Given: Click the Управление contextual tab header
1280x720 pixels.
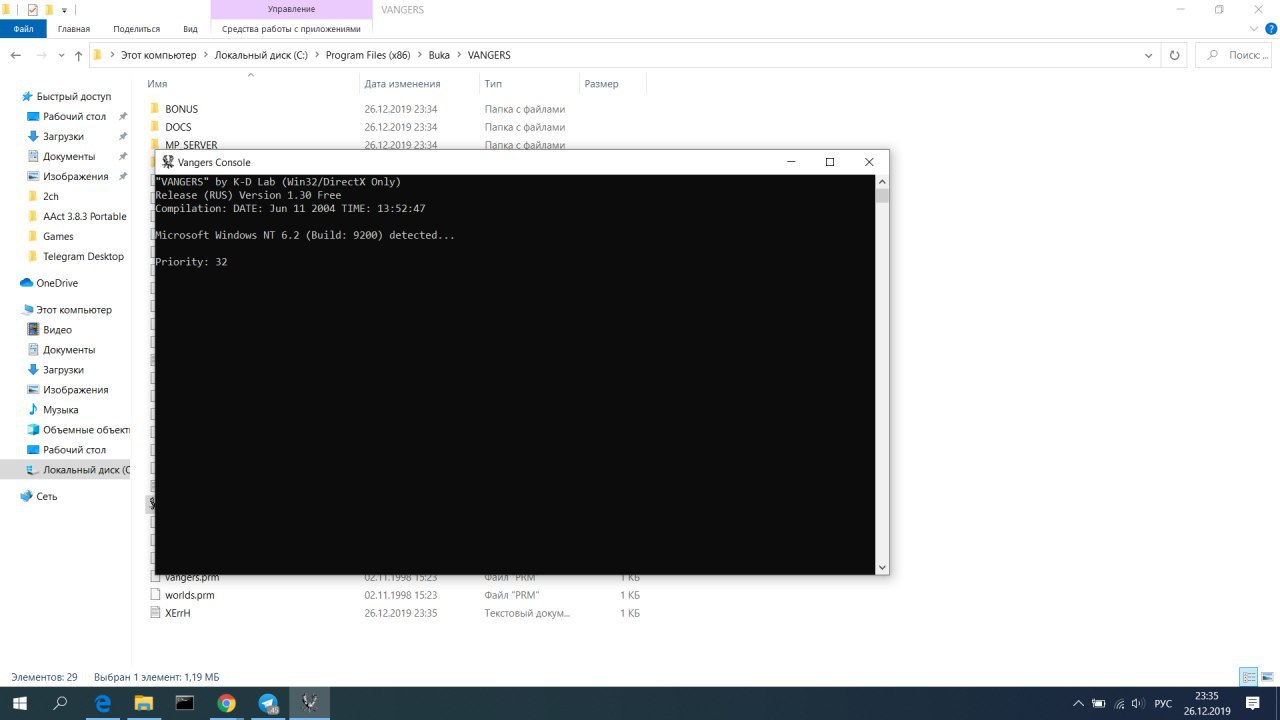Looking at the screenshot, I should [291, 9].
